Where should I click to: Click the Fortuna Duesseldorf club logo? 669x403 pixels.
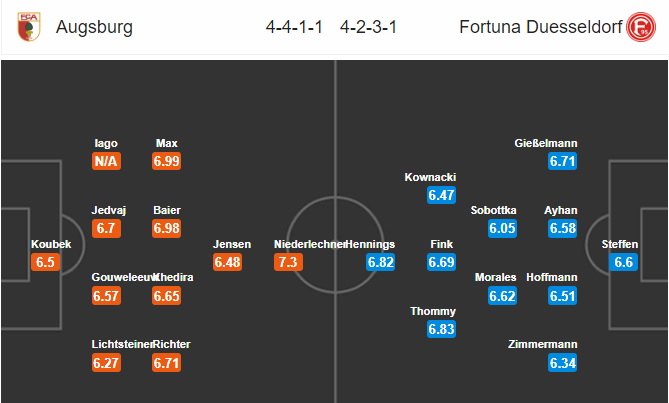[641, 27]
